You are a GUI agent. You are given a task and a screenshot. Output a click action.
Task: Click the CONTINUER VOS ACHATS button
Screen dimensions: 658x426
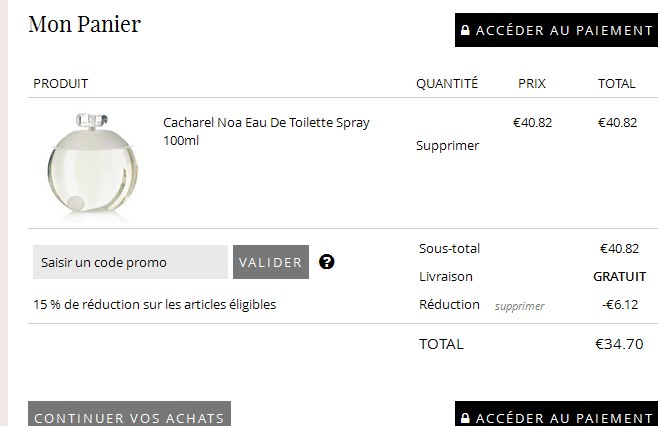click(x=129, y=417)
